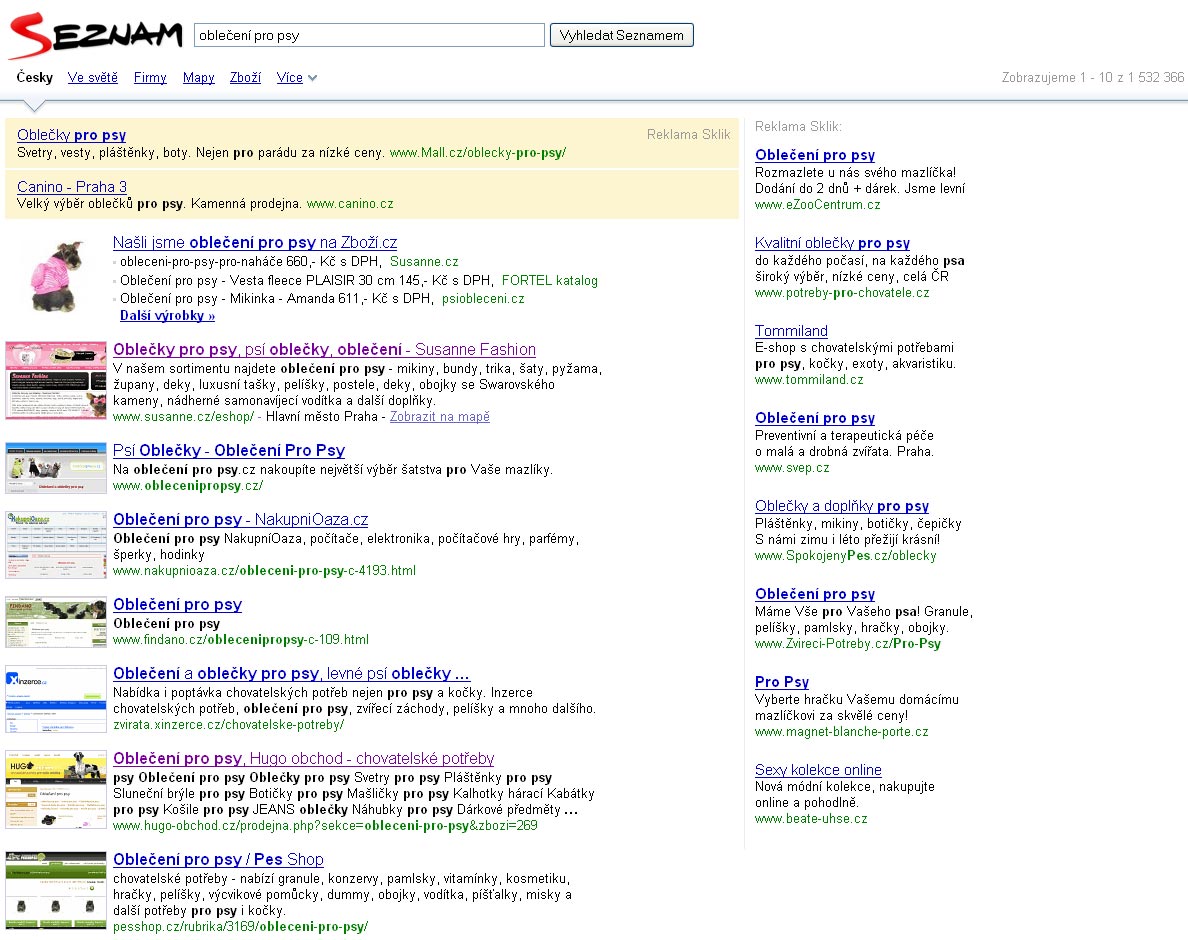
Task: Click the 'www.SpokojenyPes.cz/oblecky' URL text
Action: [x=846, y=555]
